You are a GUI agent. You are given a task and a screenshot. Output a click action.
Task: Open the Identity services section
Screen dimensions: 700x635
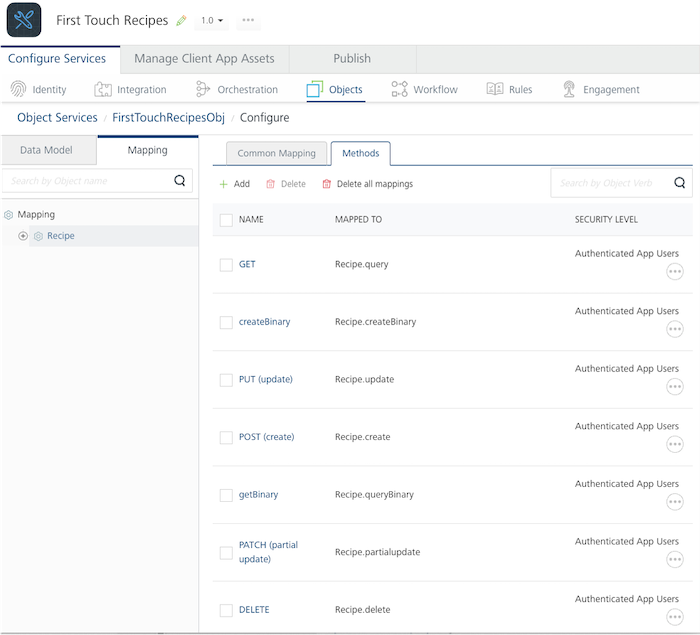(x=38, y=89)
